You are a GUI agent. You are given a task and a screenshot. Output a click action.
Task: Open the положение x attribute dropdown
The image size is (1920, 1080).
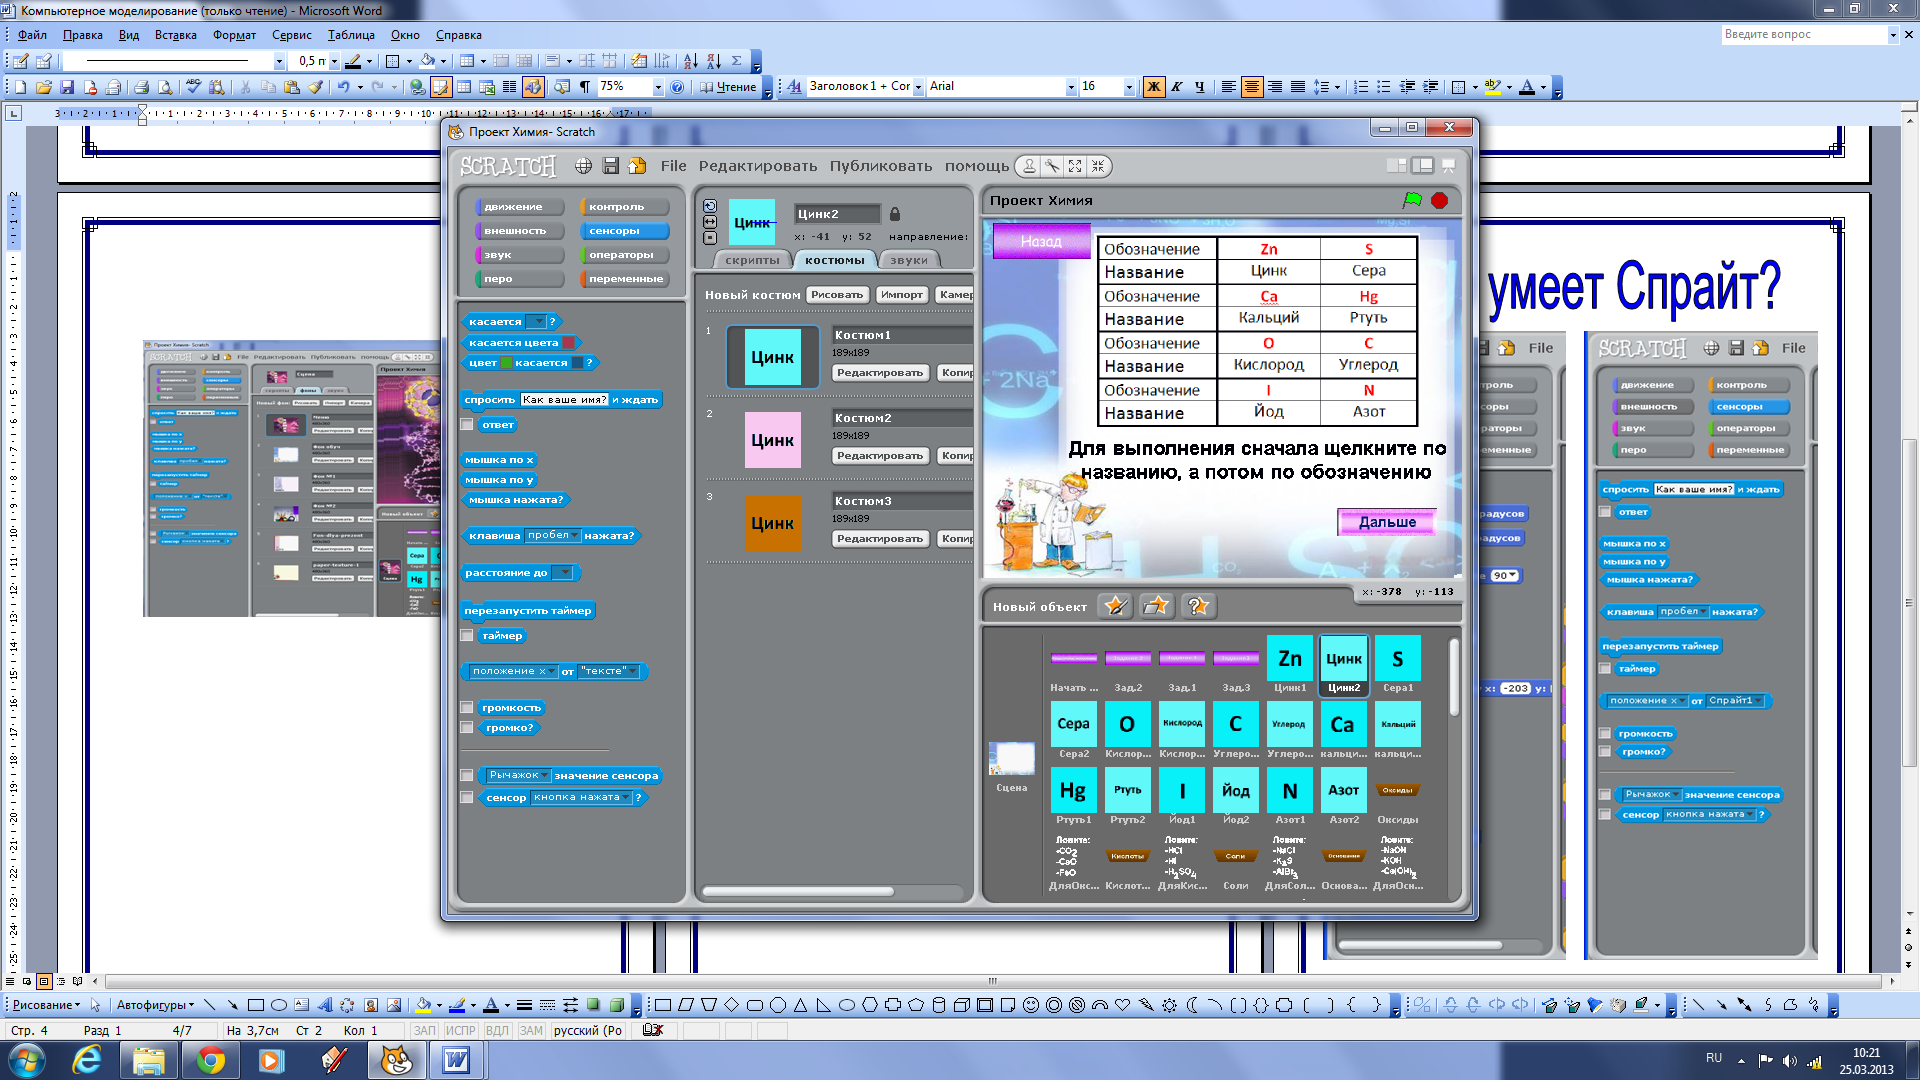tap(512, 671)
